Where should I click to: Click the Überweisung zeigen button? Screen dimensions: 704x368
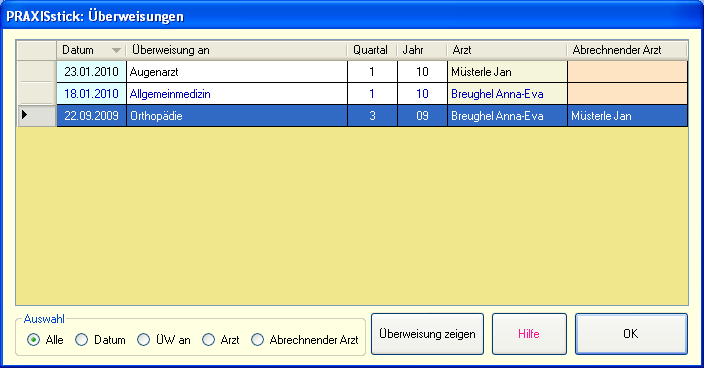(x=427, y=334)
